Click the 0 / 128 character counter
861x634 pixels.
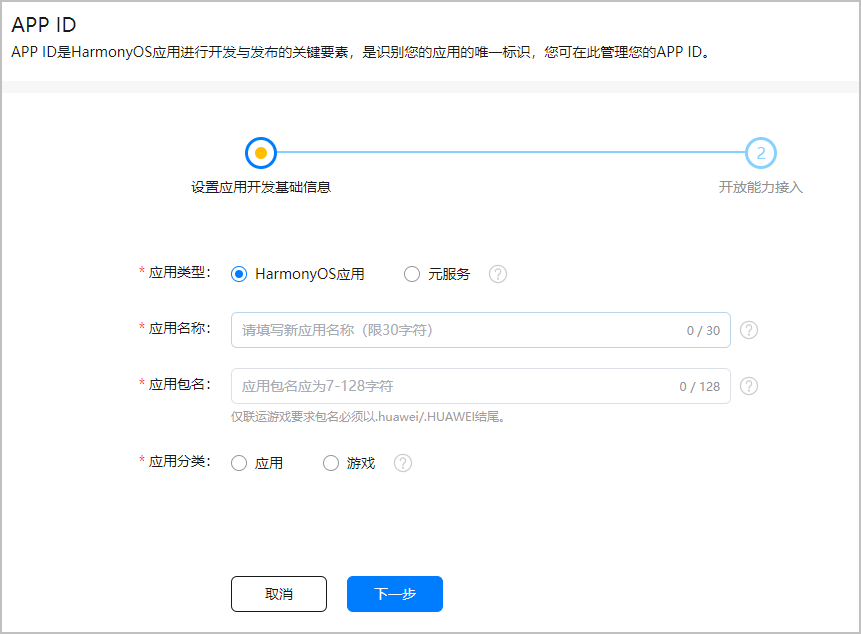pos(699,386)
